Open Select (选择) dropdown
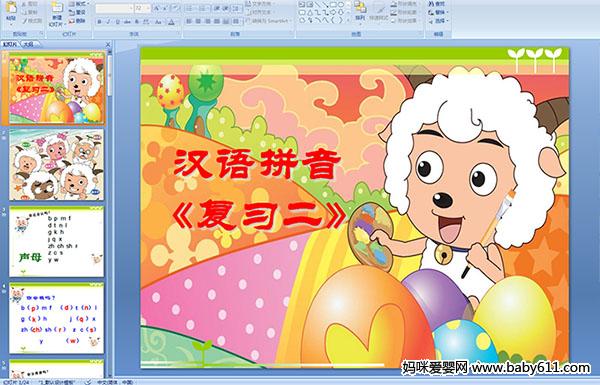 tap(438, 21)
